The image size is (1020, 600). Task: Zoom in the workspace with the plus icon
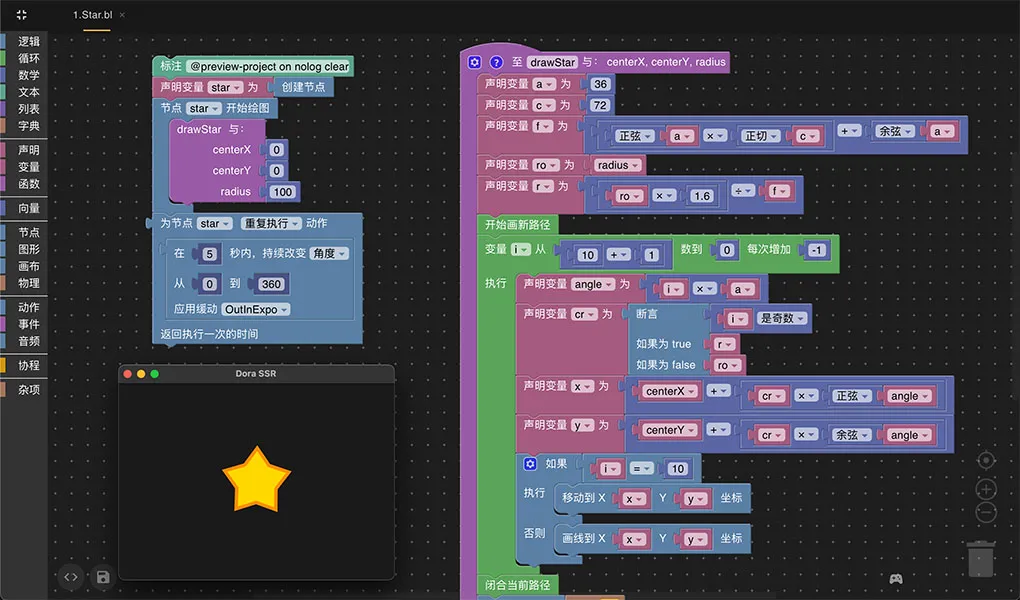(x=986, y=489)
